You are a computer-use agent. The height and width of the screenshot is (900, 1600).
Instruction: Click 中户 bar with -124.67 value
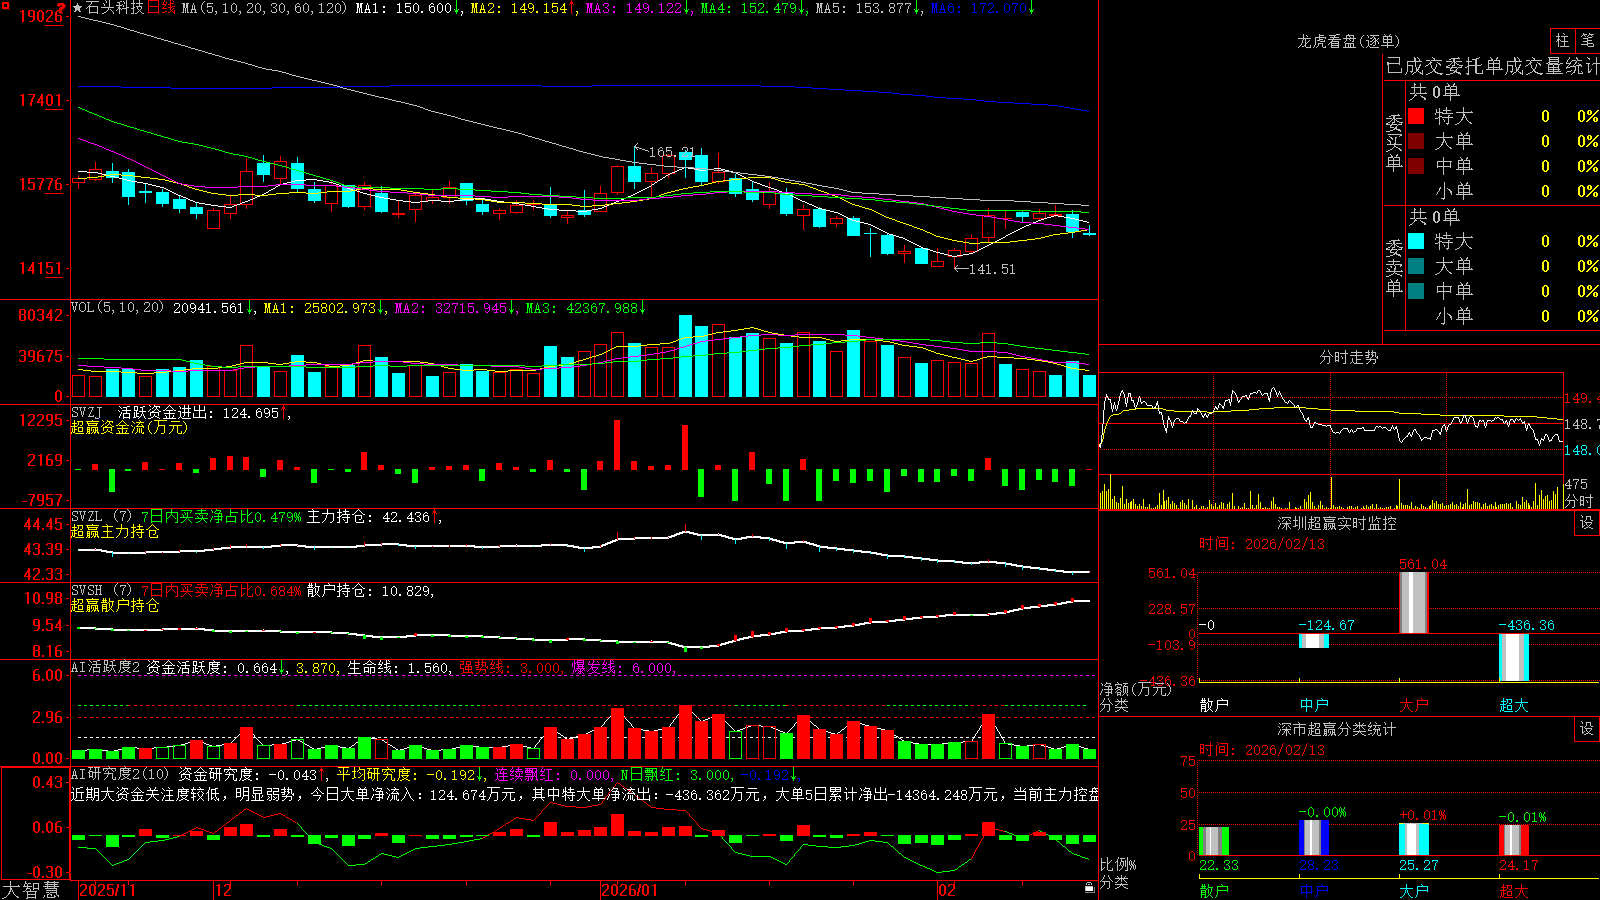click(1314, 641)
